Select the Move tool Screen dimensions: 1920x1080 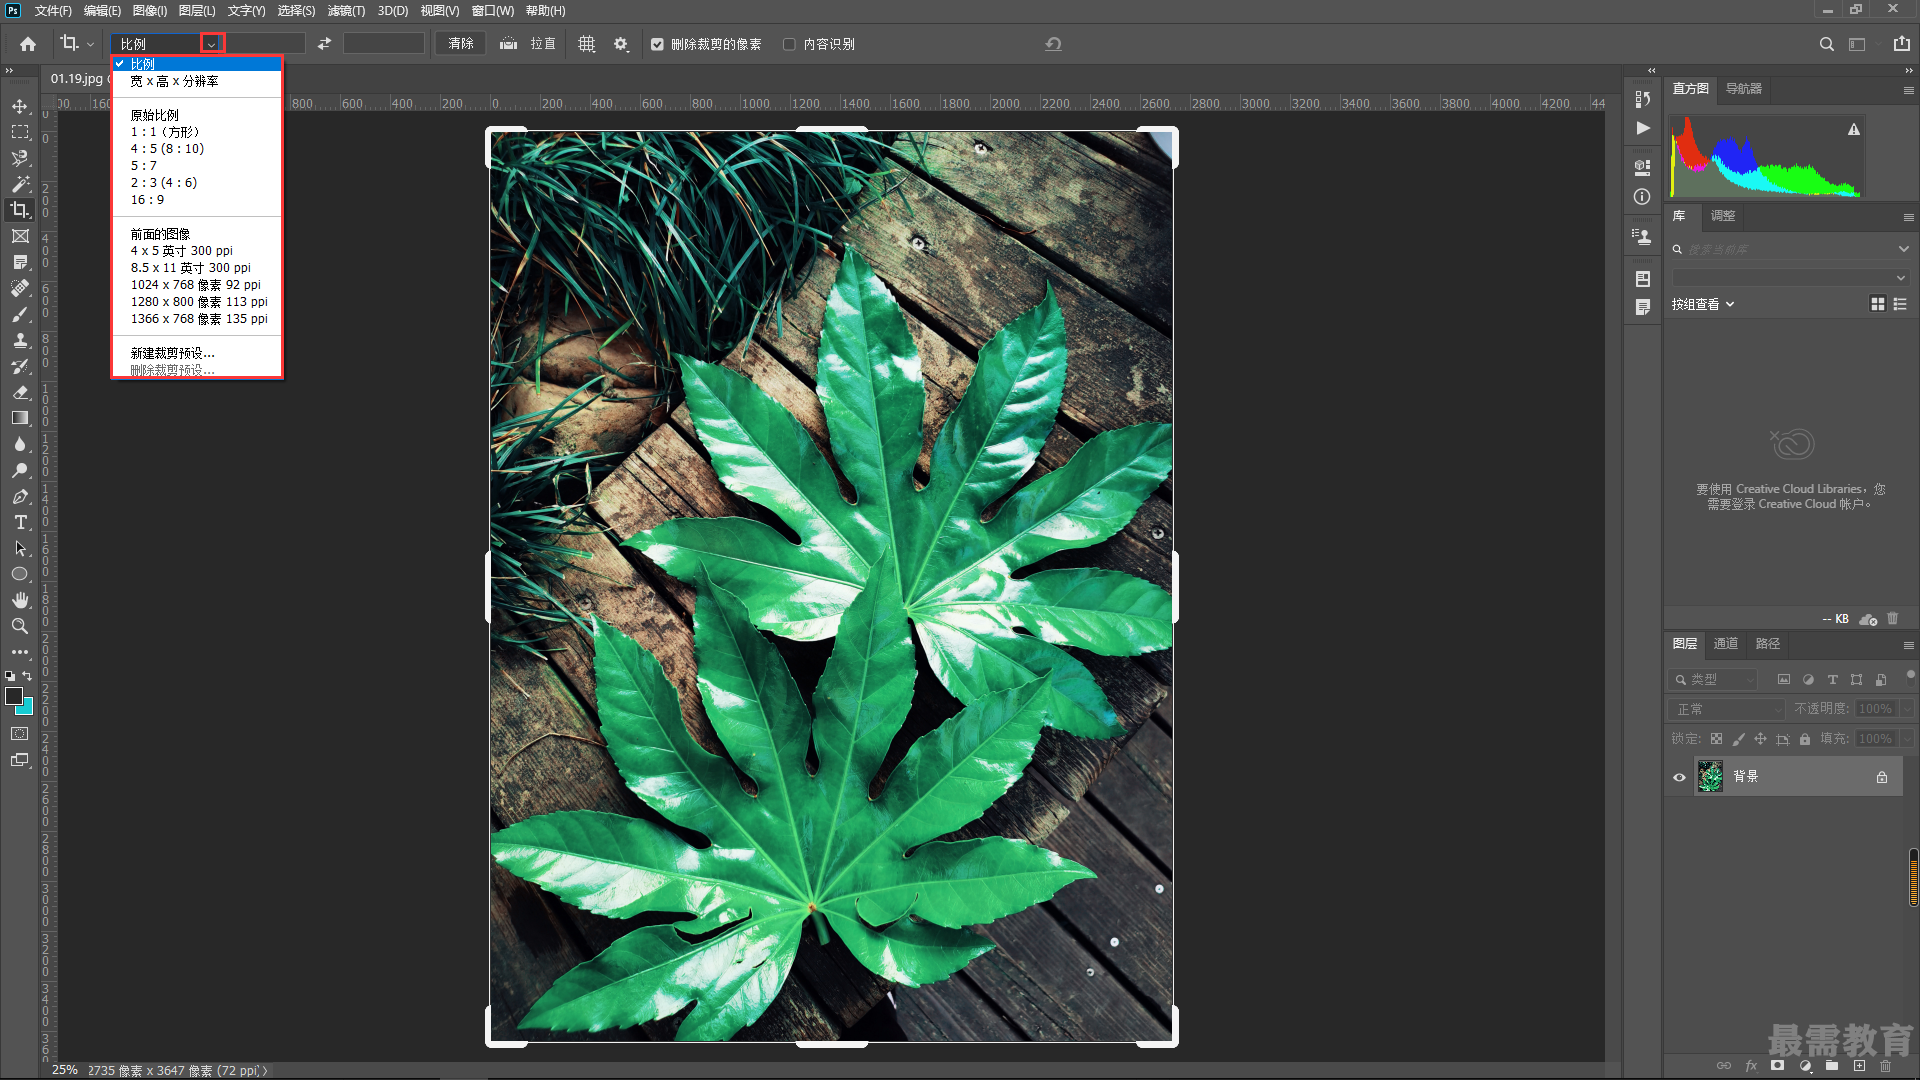(x=20, y=106)
